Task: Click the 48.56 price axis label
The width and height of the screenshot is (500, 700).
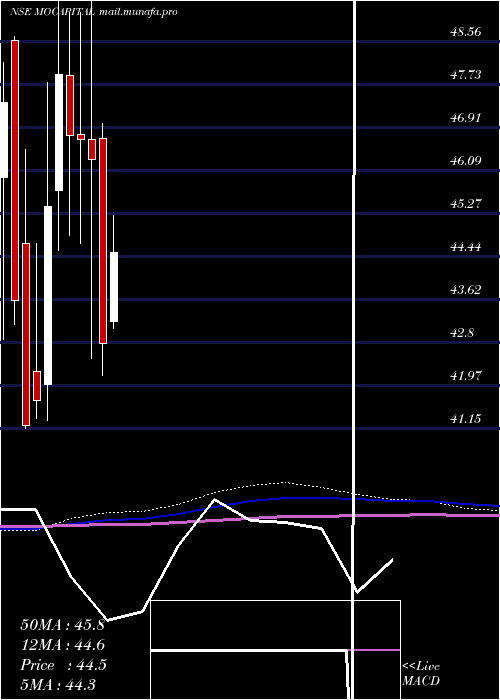Action: (x=466, y=32)
